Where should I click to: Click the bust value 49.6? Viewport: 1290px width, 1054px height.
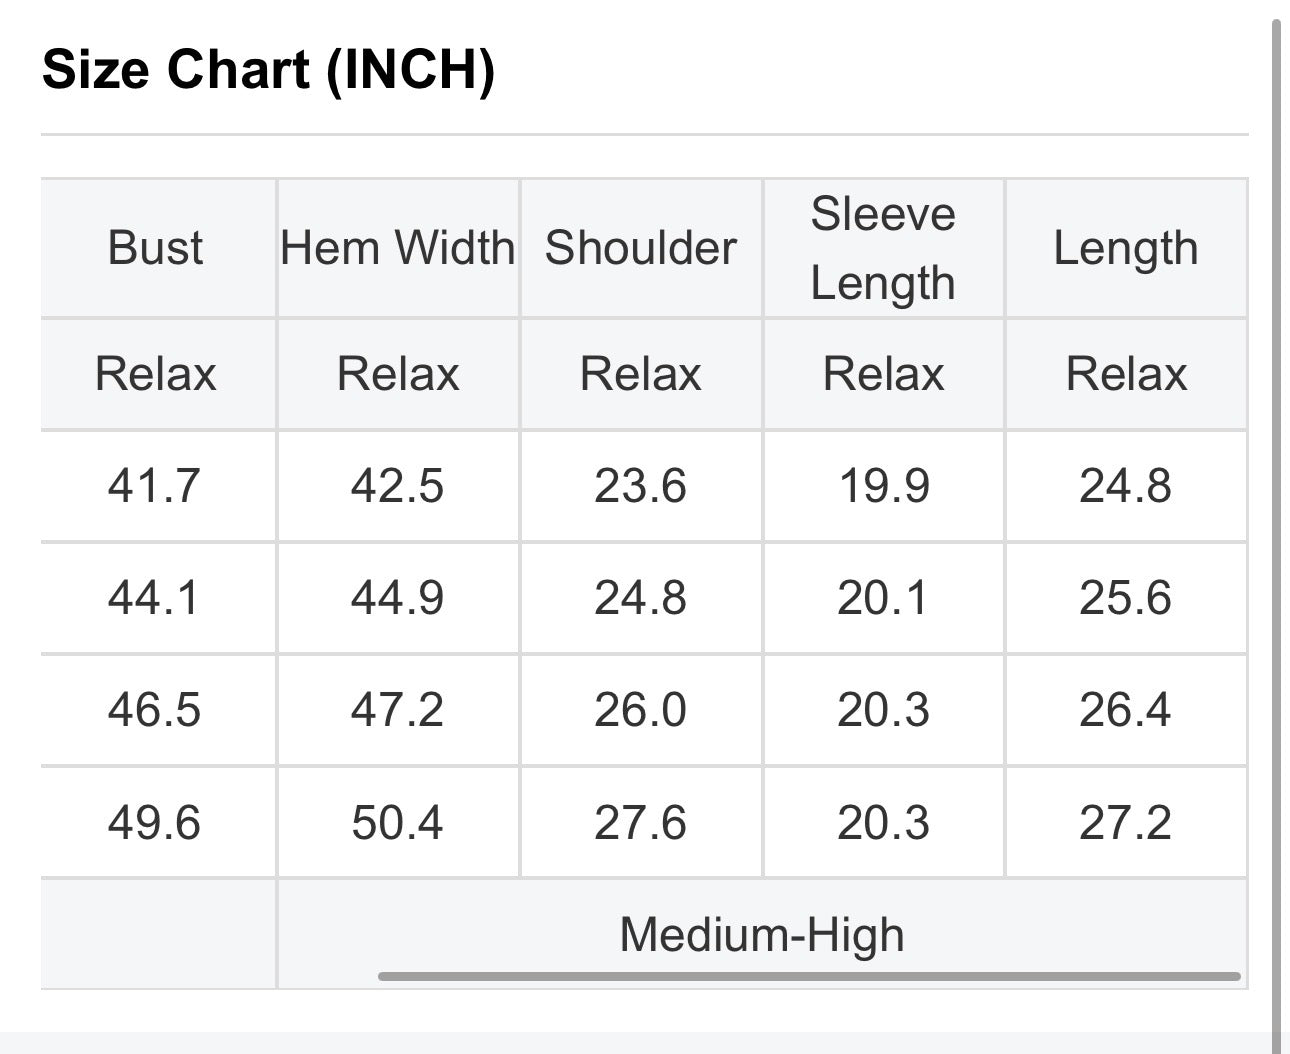(155, 823)
